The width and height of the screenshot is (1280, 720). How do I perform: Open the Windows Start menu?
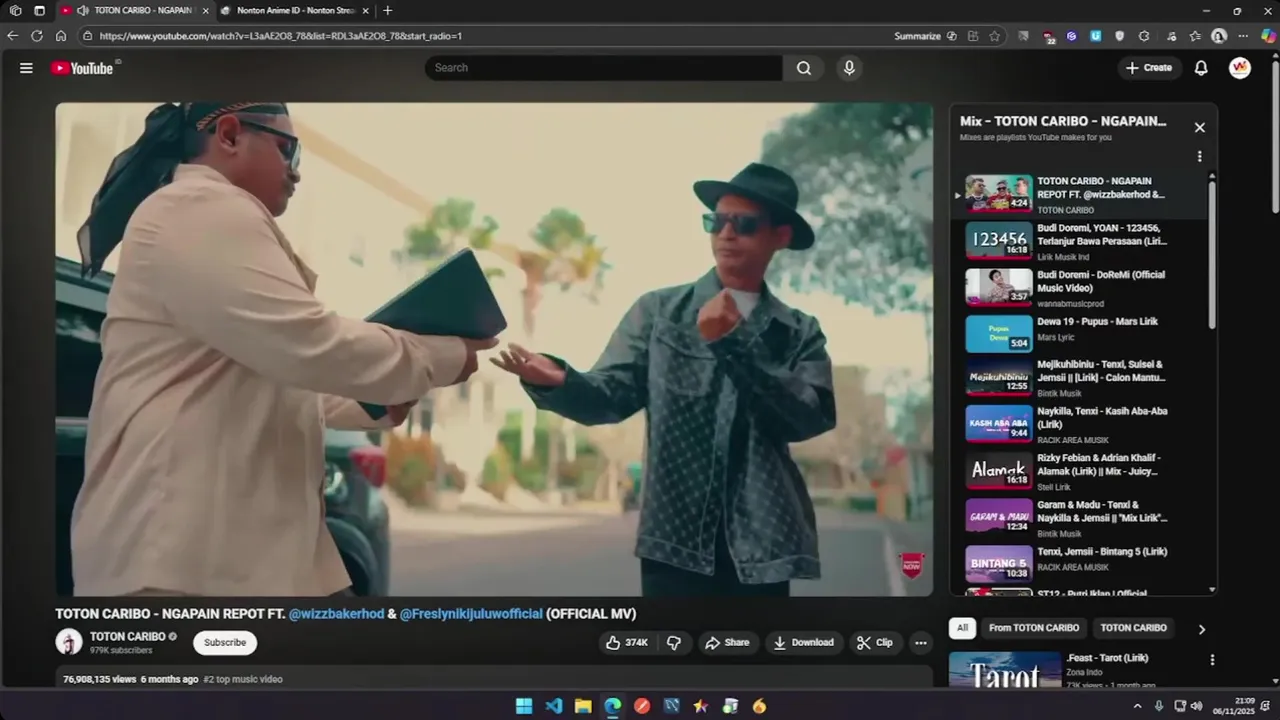(524, 706)
